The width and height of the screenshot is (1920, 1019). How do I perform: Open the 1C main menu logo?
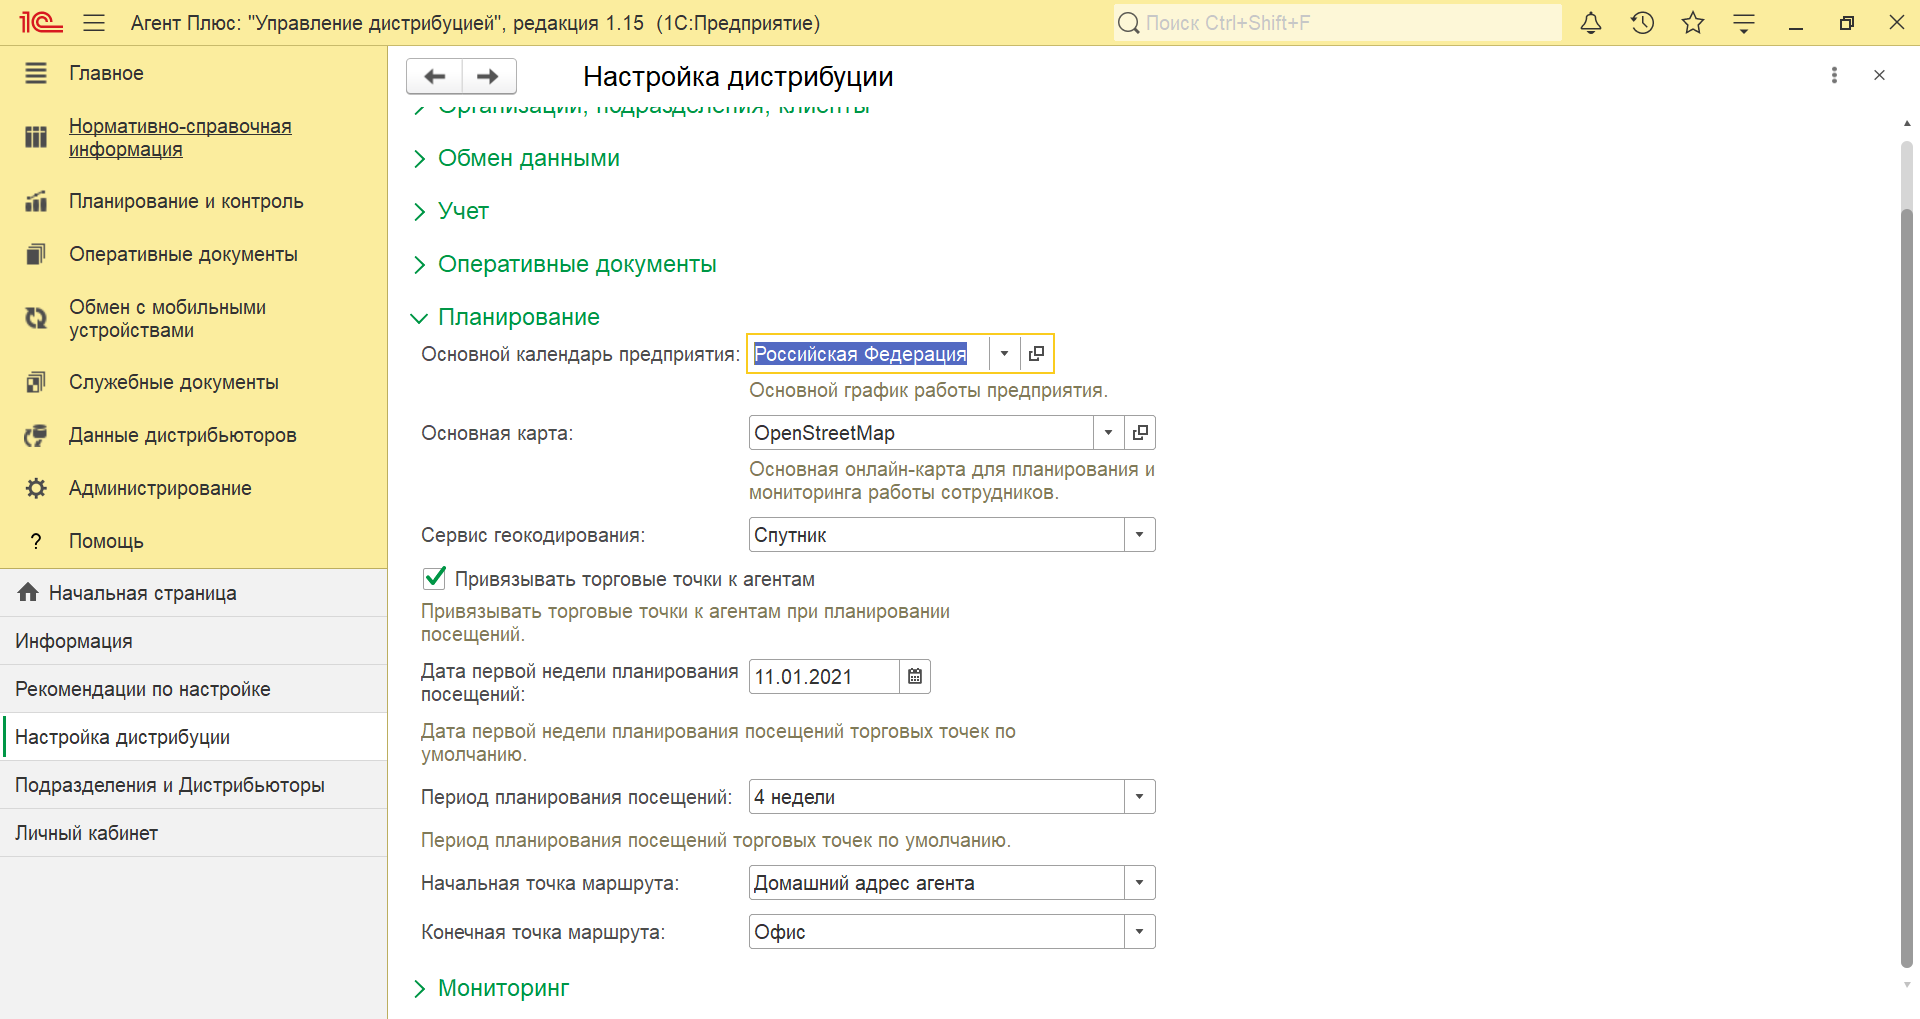tap(41, 22)
